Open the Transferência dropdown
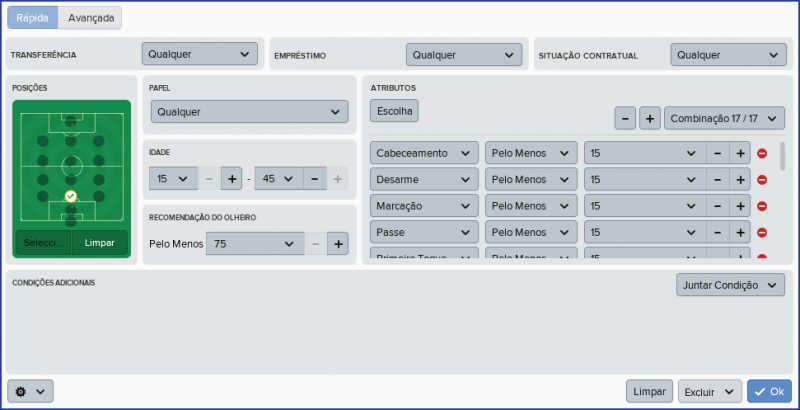The width and height of the screenshot is (800, 410). tap(200, 54)
